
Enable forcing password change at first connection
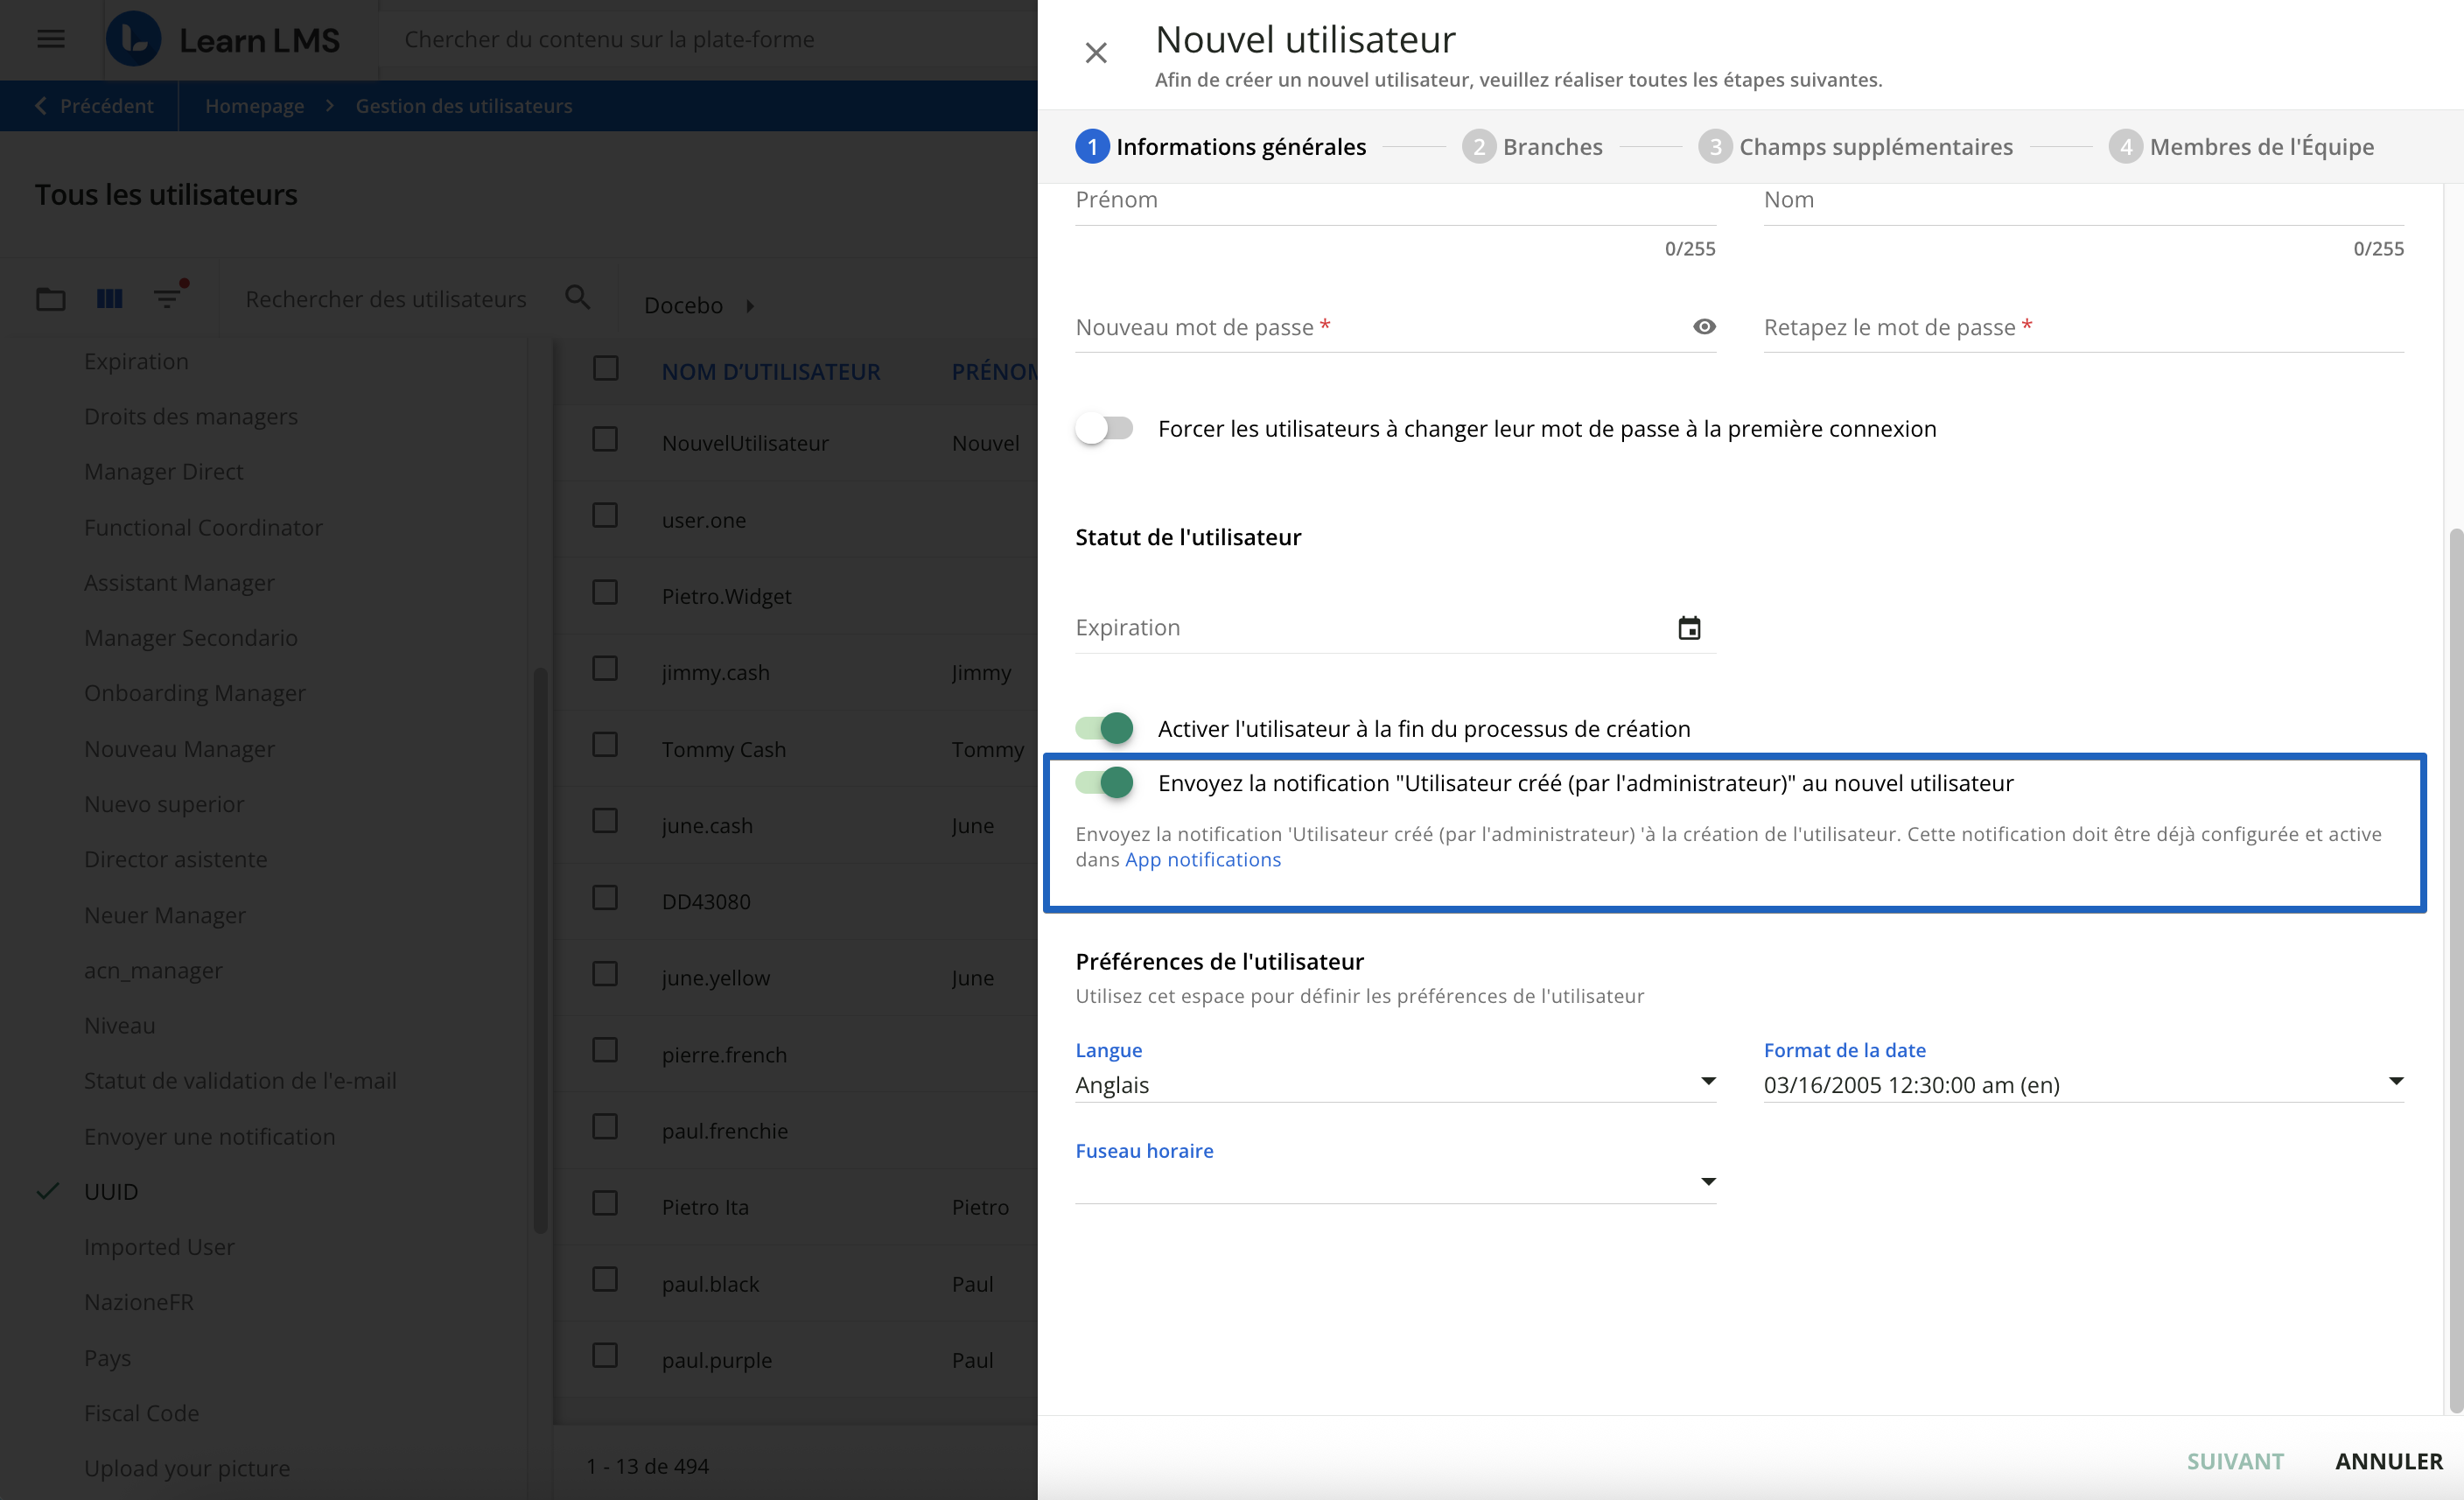click(1104, 428)
